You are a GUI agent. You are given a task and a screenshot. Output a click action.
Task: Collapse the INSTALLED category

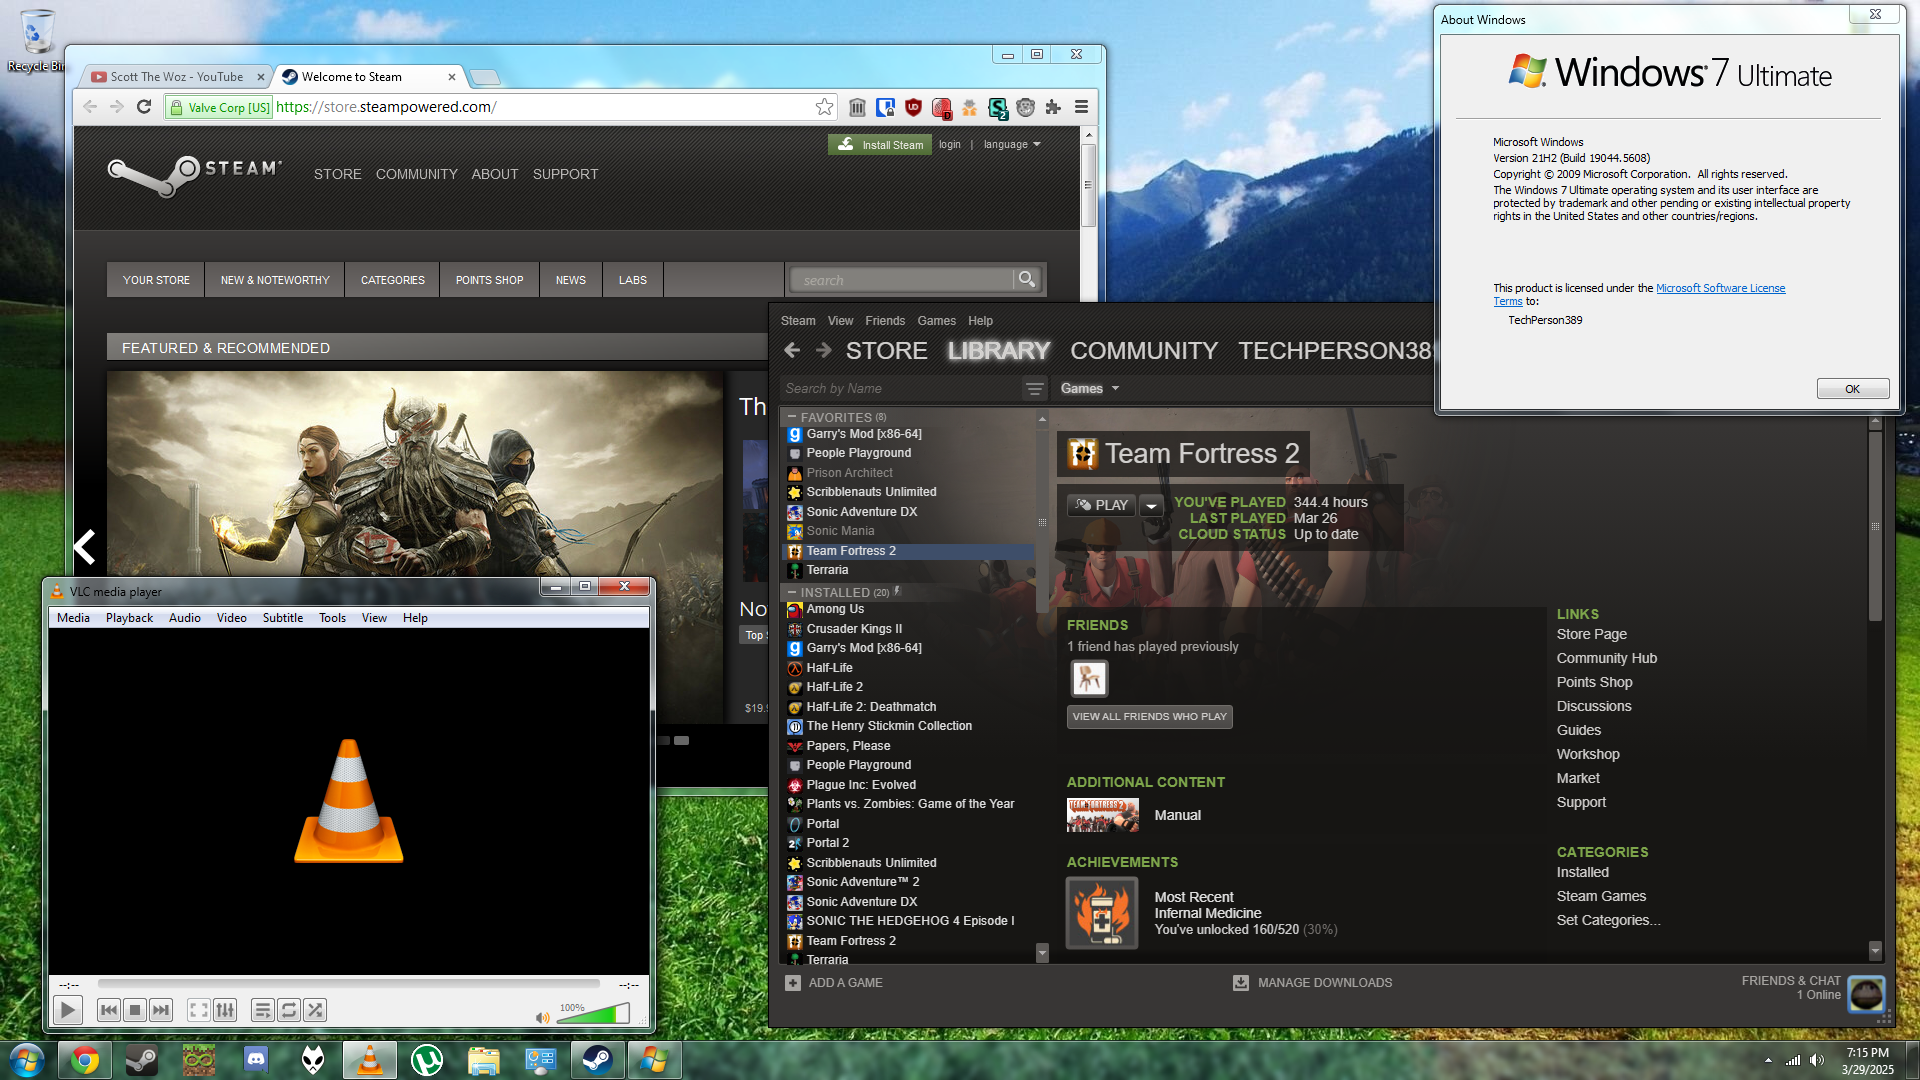coord(791,592)
